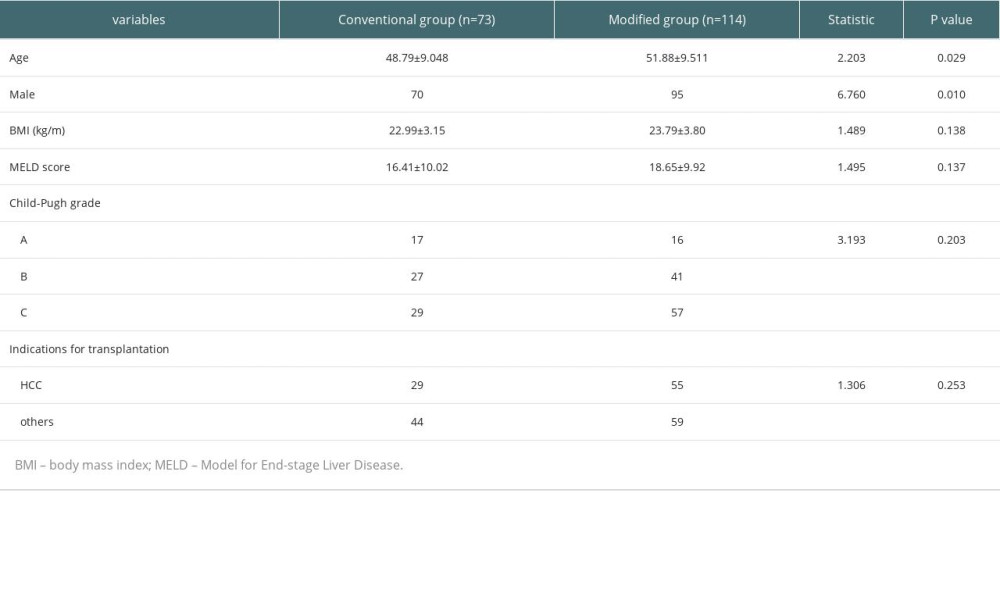This screenshot has width=1000, height=600.
Task: Select Child-Pugh statistic value 3.193
Action: (851, 240)
